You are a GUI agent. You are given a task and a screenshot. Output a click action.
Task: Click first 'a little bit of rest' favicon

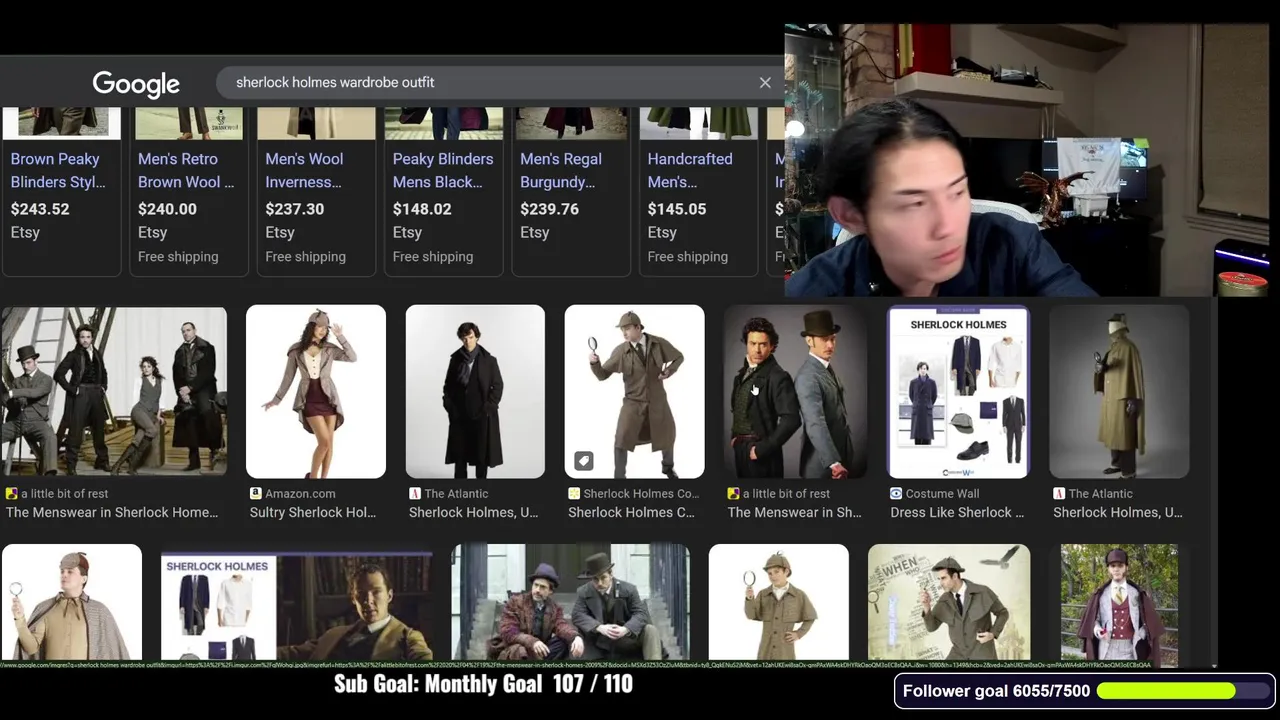pos(12,494)
